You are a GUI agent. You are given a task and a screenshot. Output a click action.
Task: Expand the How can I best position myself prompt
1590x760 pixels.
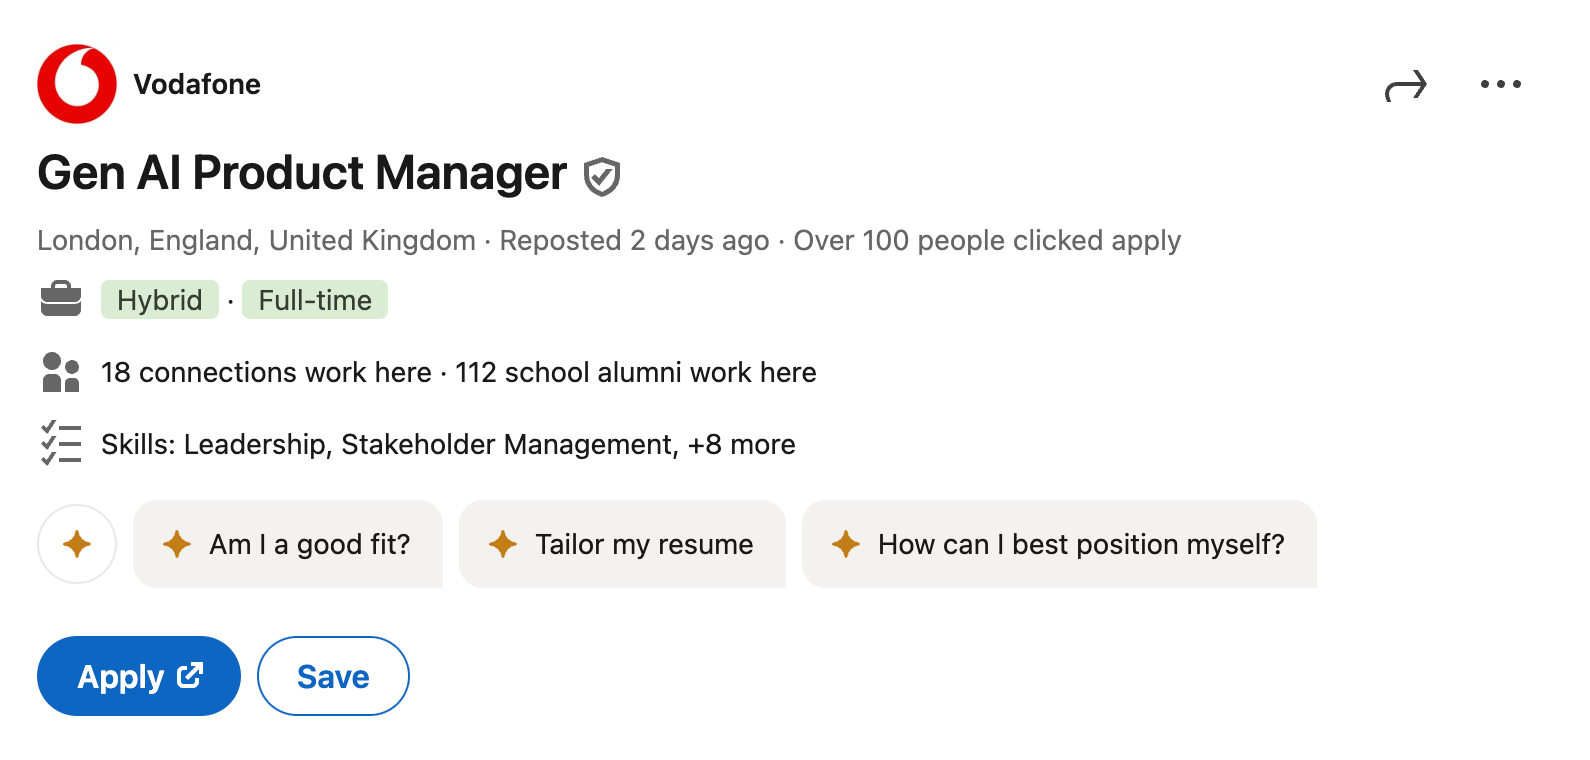click(1059, 544)
